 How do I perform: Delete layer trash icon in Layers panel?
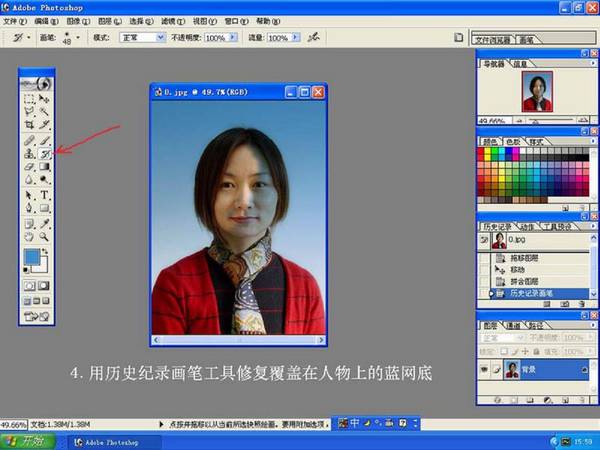point(582,400)
